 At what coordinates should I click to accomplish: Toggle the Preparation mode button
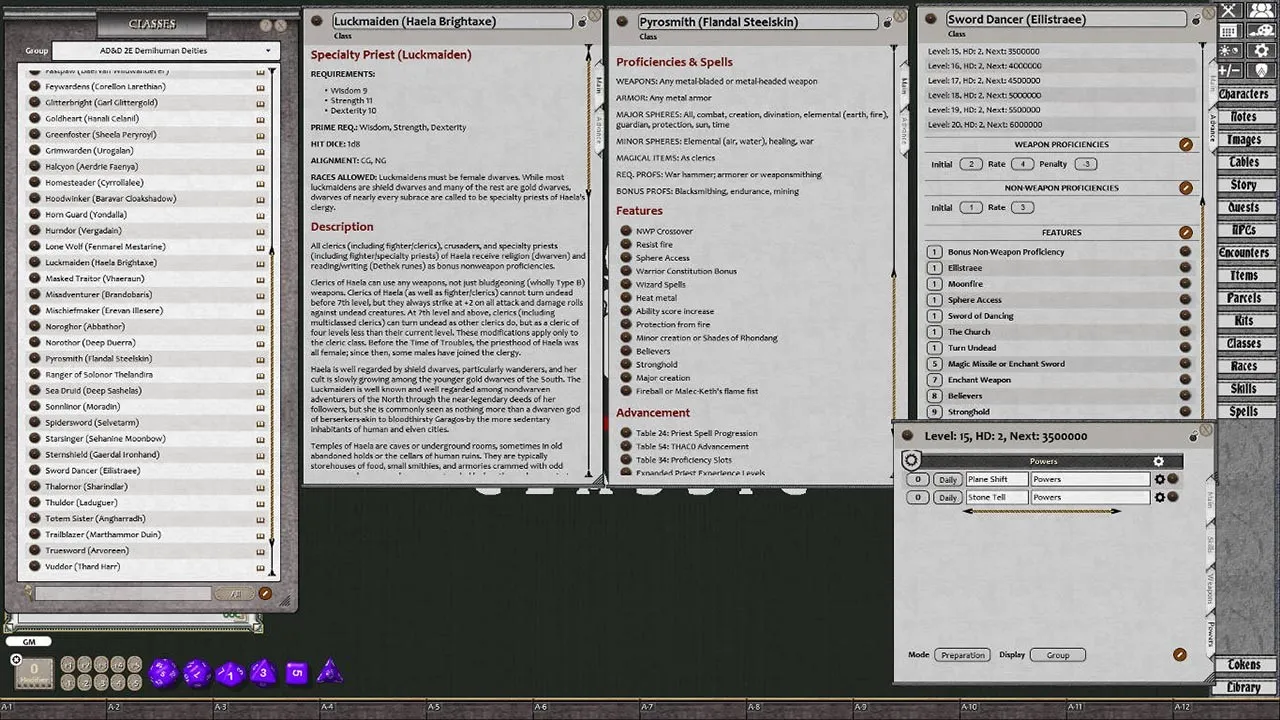pyautogui.click(x=963, y=655)
